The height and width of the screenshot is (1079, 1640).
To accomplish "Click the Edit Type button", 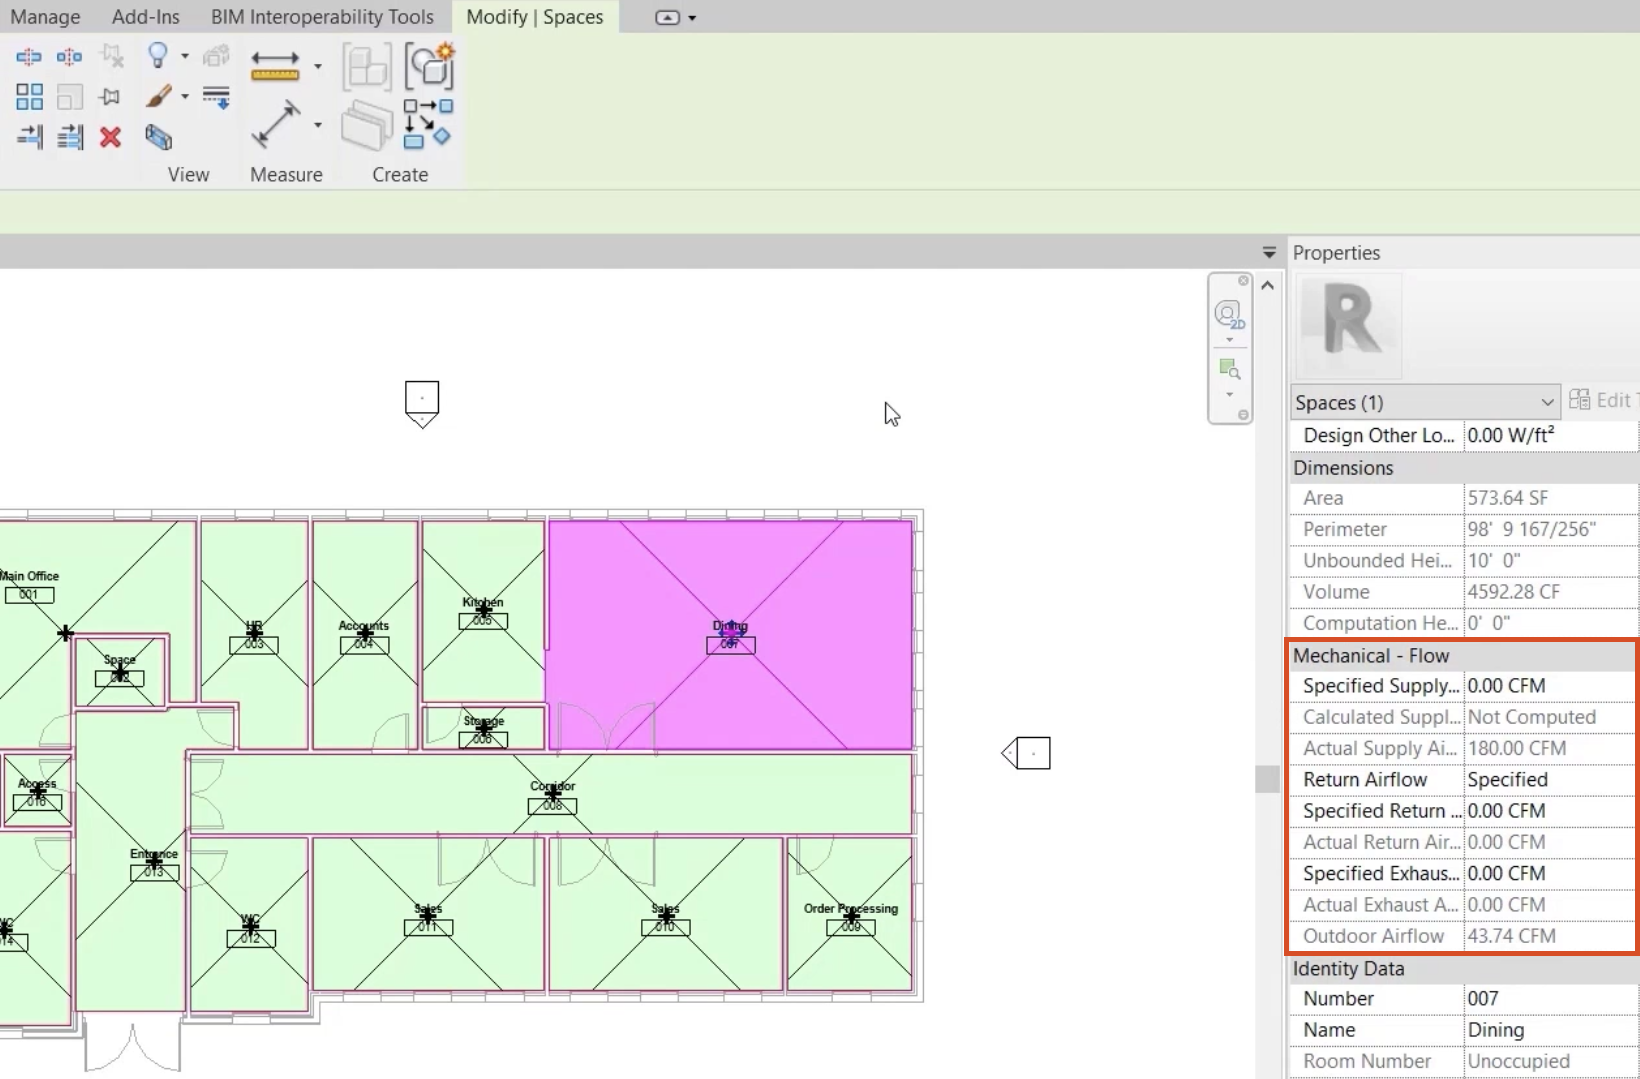I will [x=1604, y=400].
